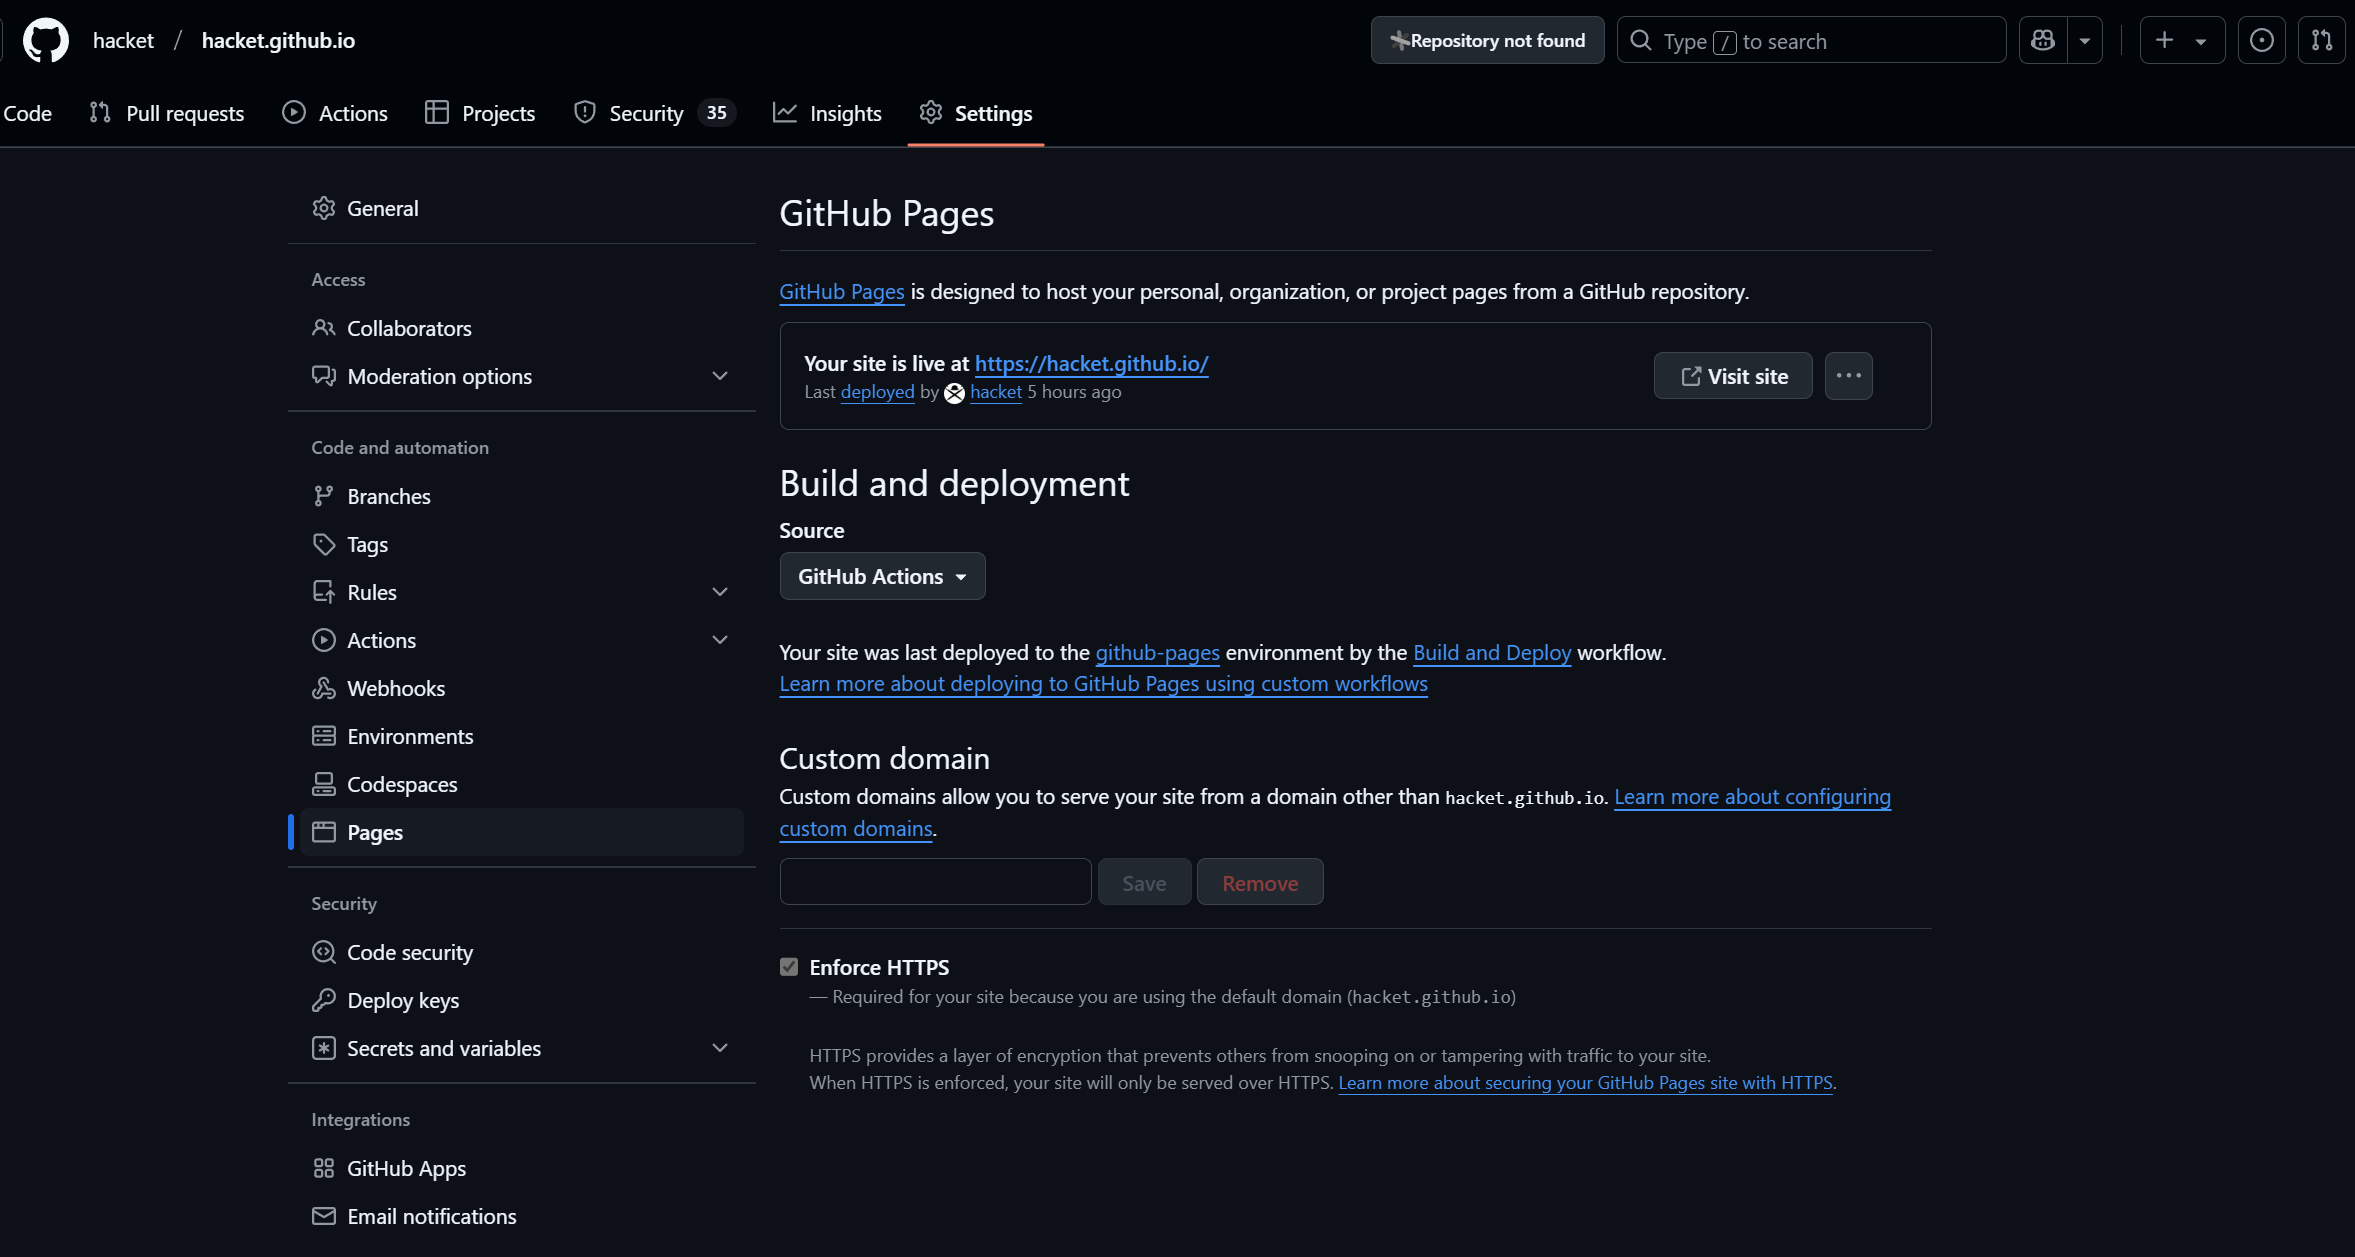Image resolution: width=2355 pixels, height=1257 pixels.
Task: Open the Webhooks sidebar item
Action: [x=396, y=688]
